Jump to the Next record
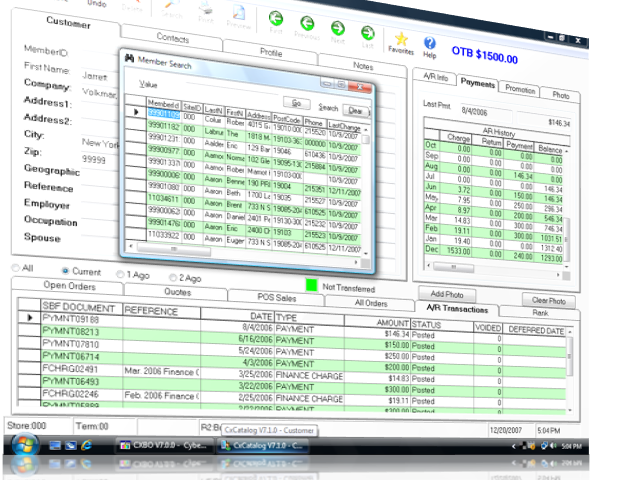The image size is (640, 480). 338,29
